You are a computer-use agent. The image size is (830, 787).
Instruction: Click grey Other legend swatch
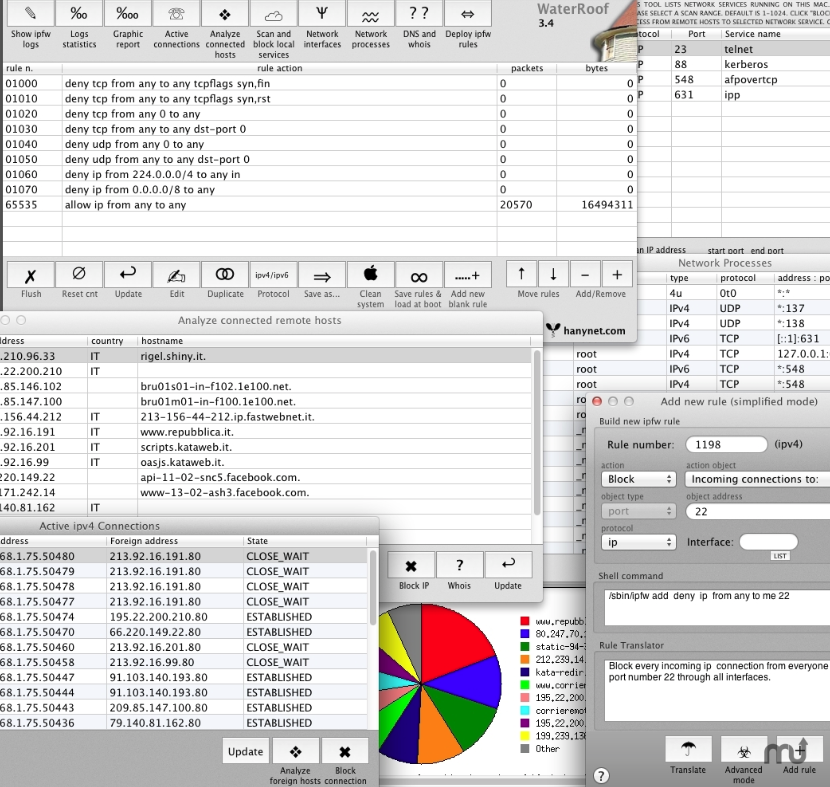[x=525, y=748]
